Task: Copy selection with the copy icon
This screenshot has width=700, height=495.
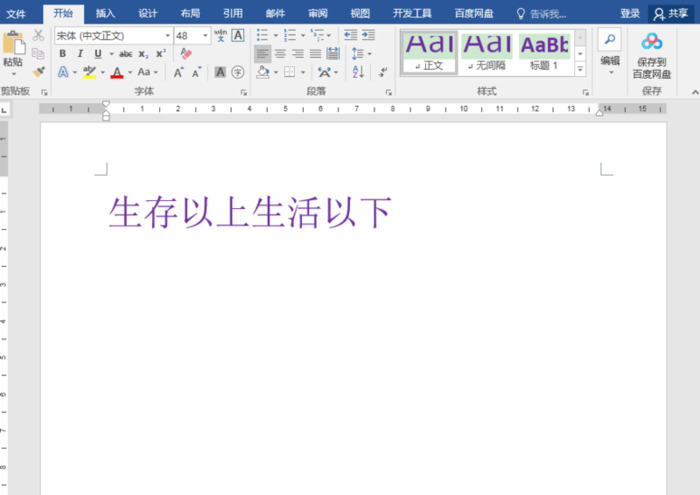Action: point(38,54)
